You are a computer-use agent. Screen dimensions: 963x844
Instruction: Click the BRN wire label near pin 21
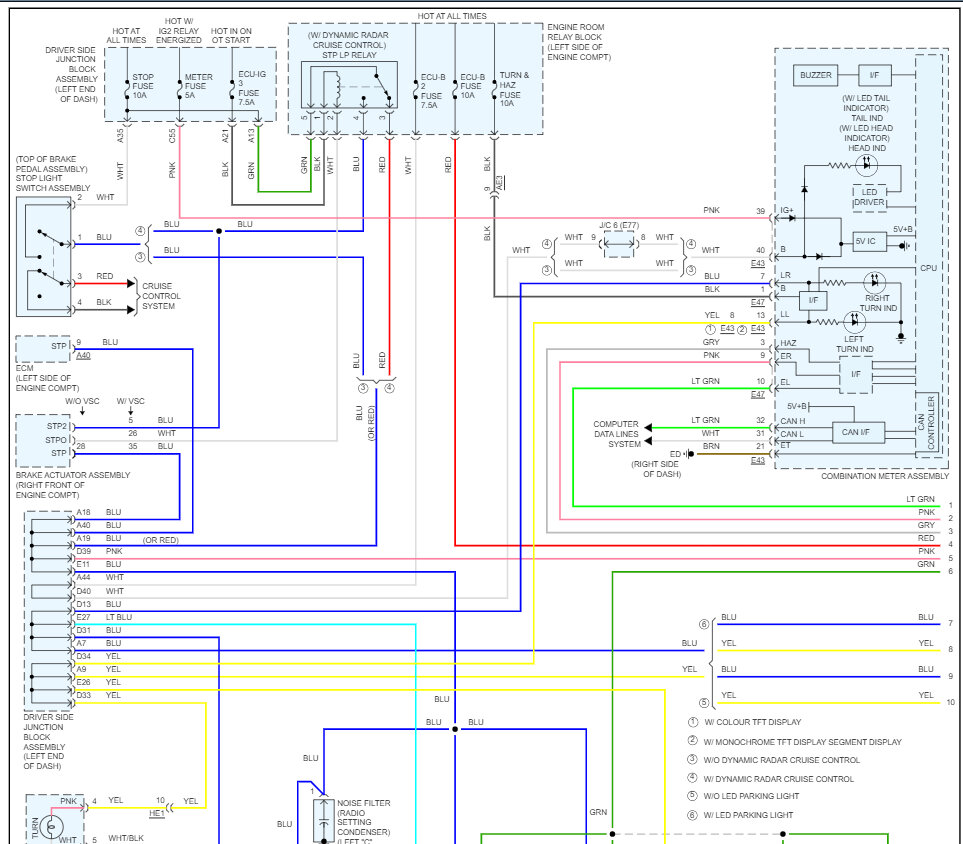pyautogui.click(x=711, y=446)
